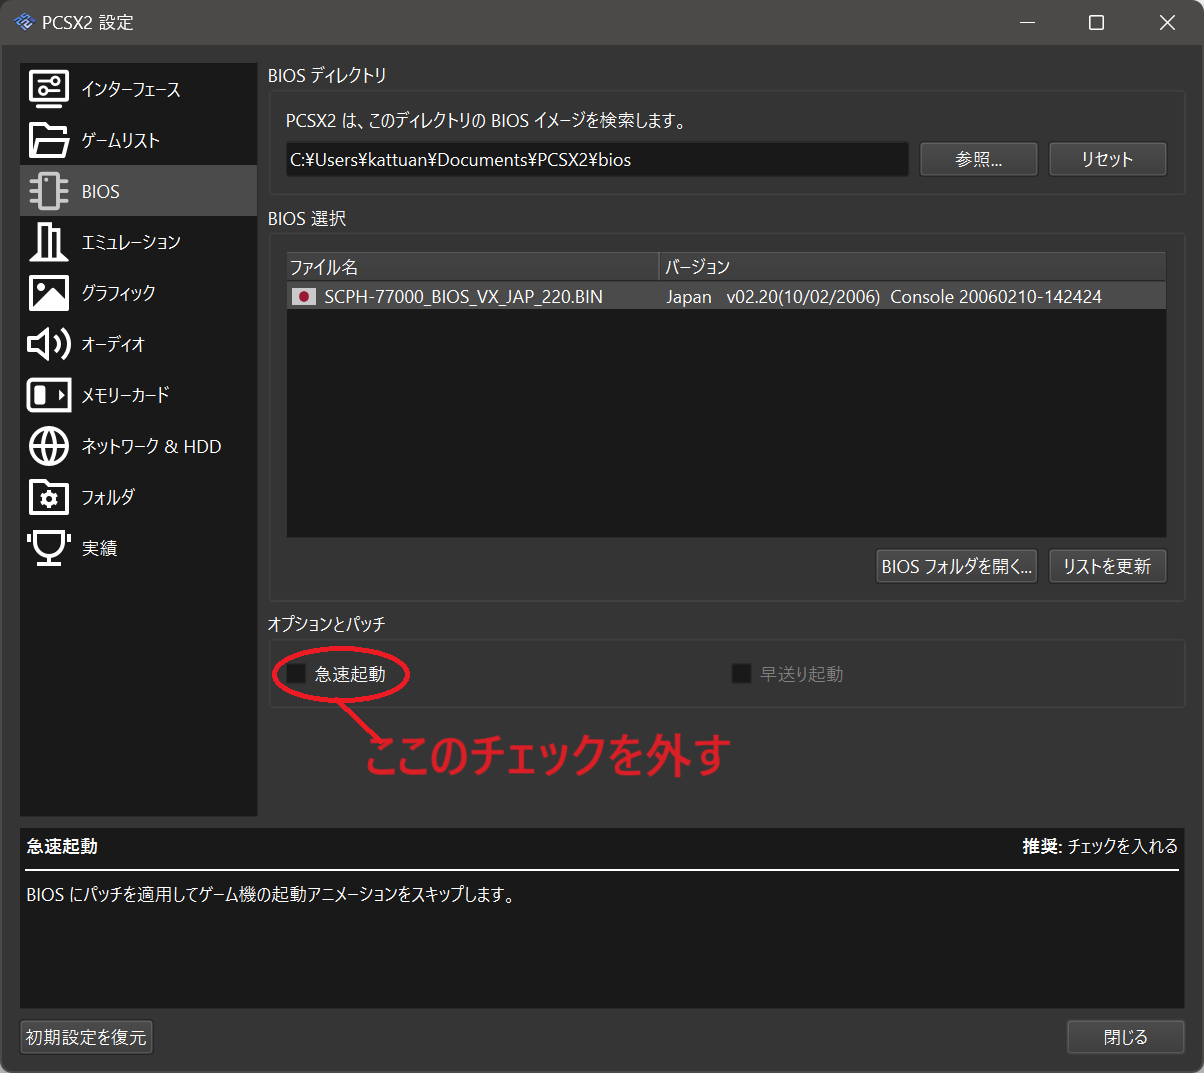Minimize the PCSX2 settings window
The height and width of the screenshot is (1073, 1204).
(1027, 22)
